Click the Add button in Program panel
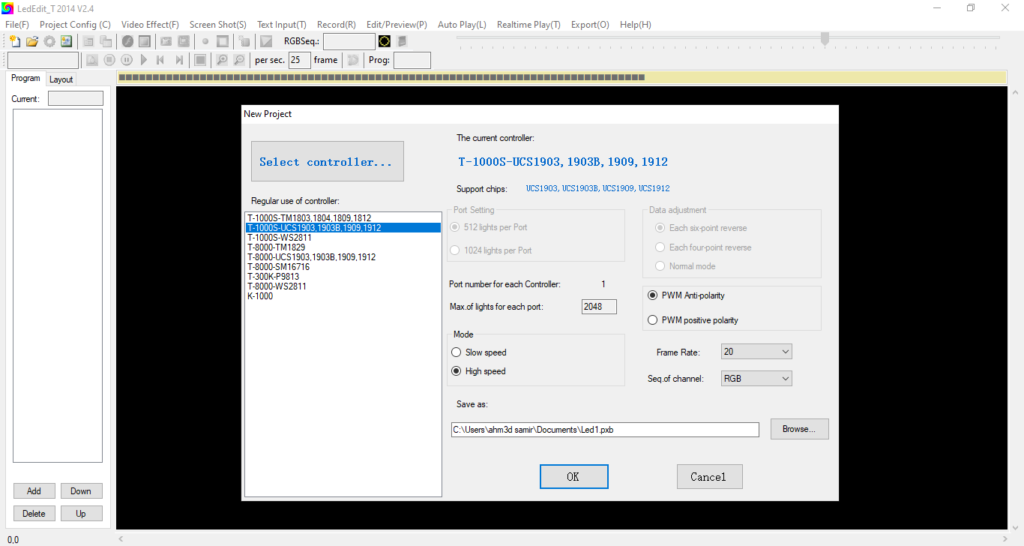1024x546 pixels. [34, 491]
